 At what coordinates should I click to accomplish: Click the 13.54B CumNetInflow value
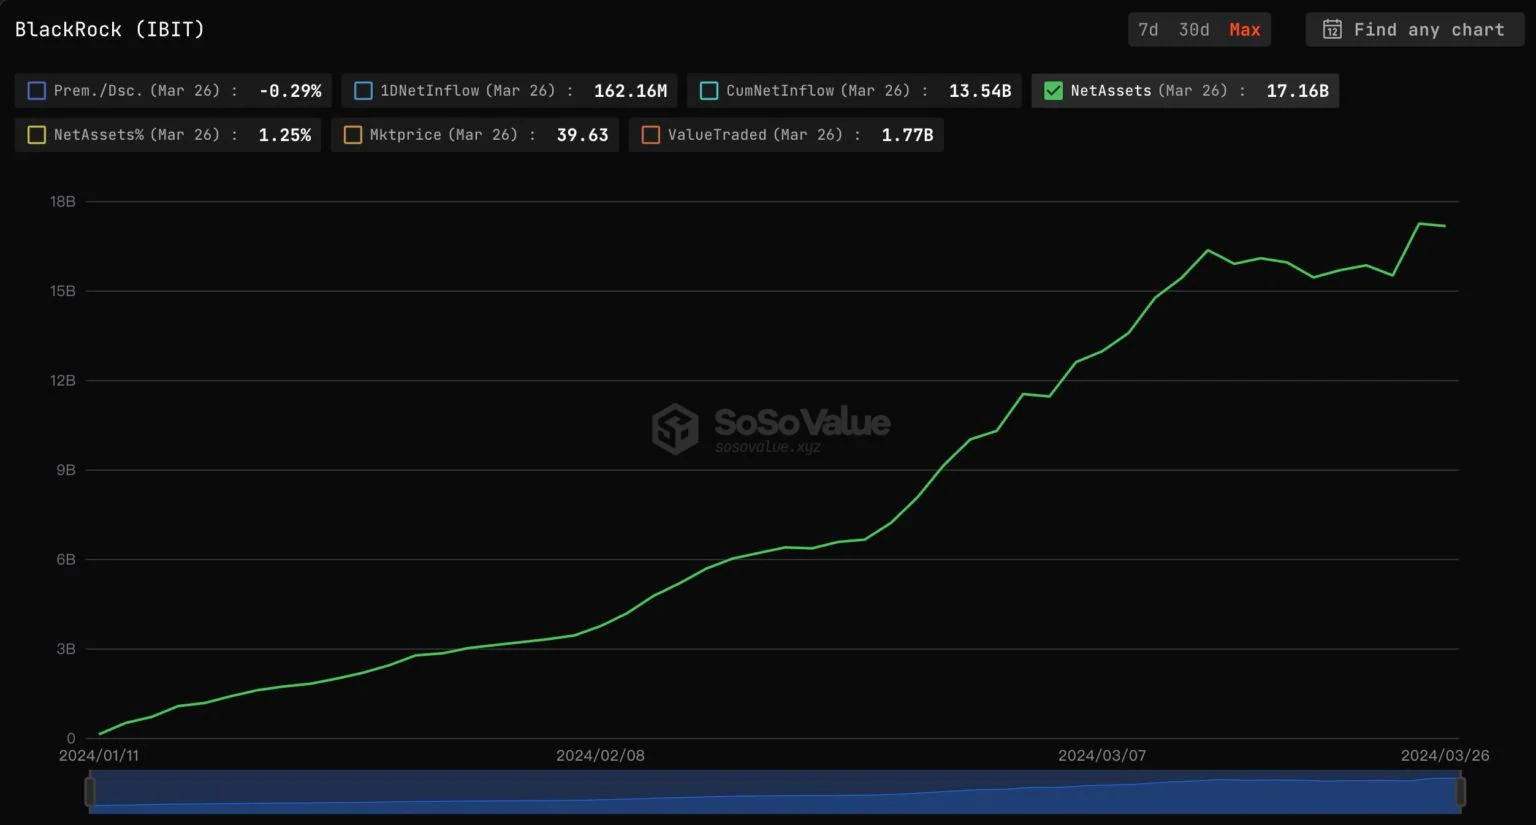tap(980, 91)
